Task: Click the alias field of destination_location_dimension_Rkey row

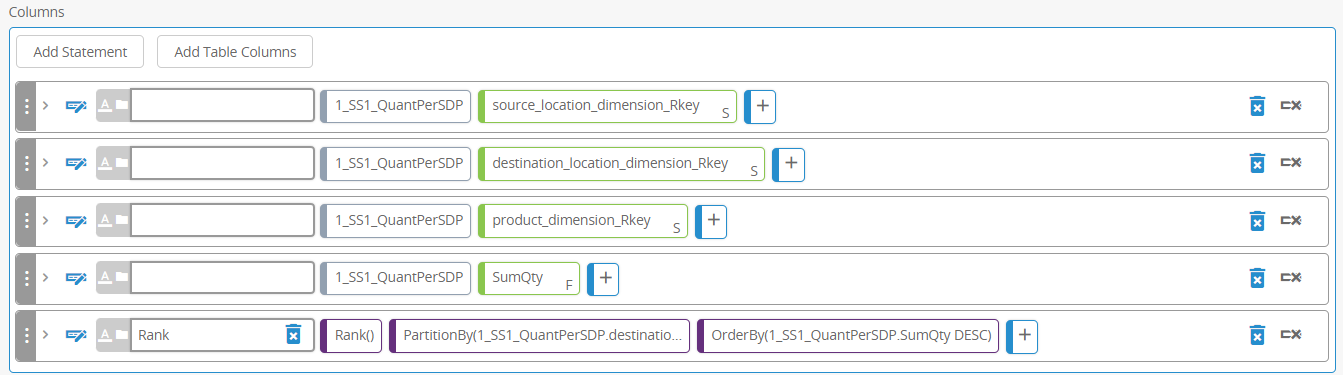Action: (x=222, y=163)
